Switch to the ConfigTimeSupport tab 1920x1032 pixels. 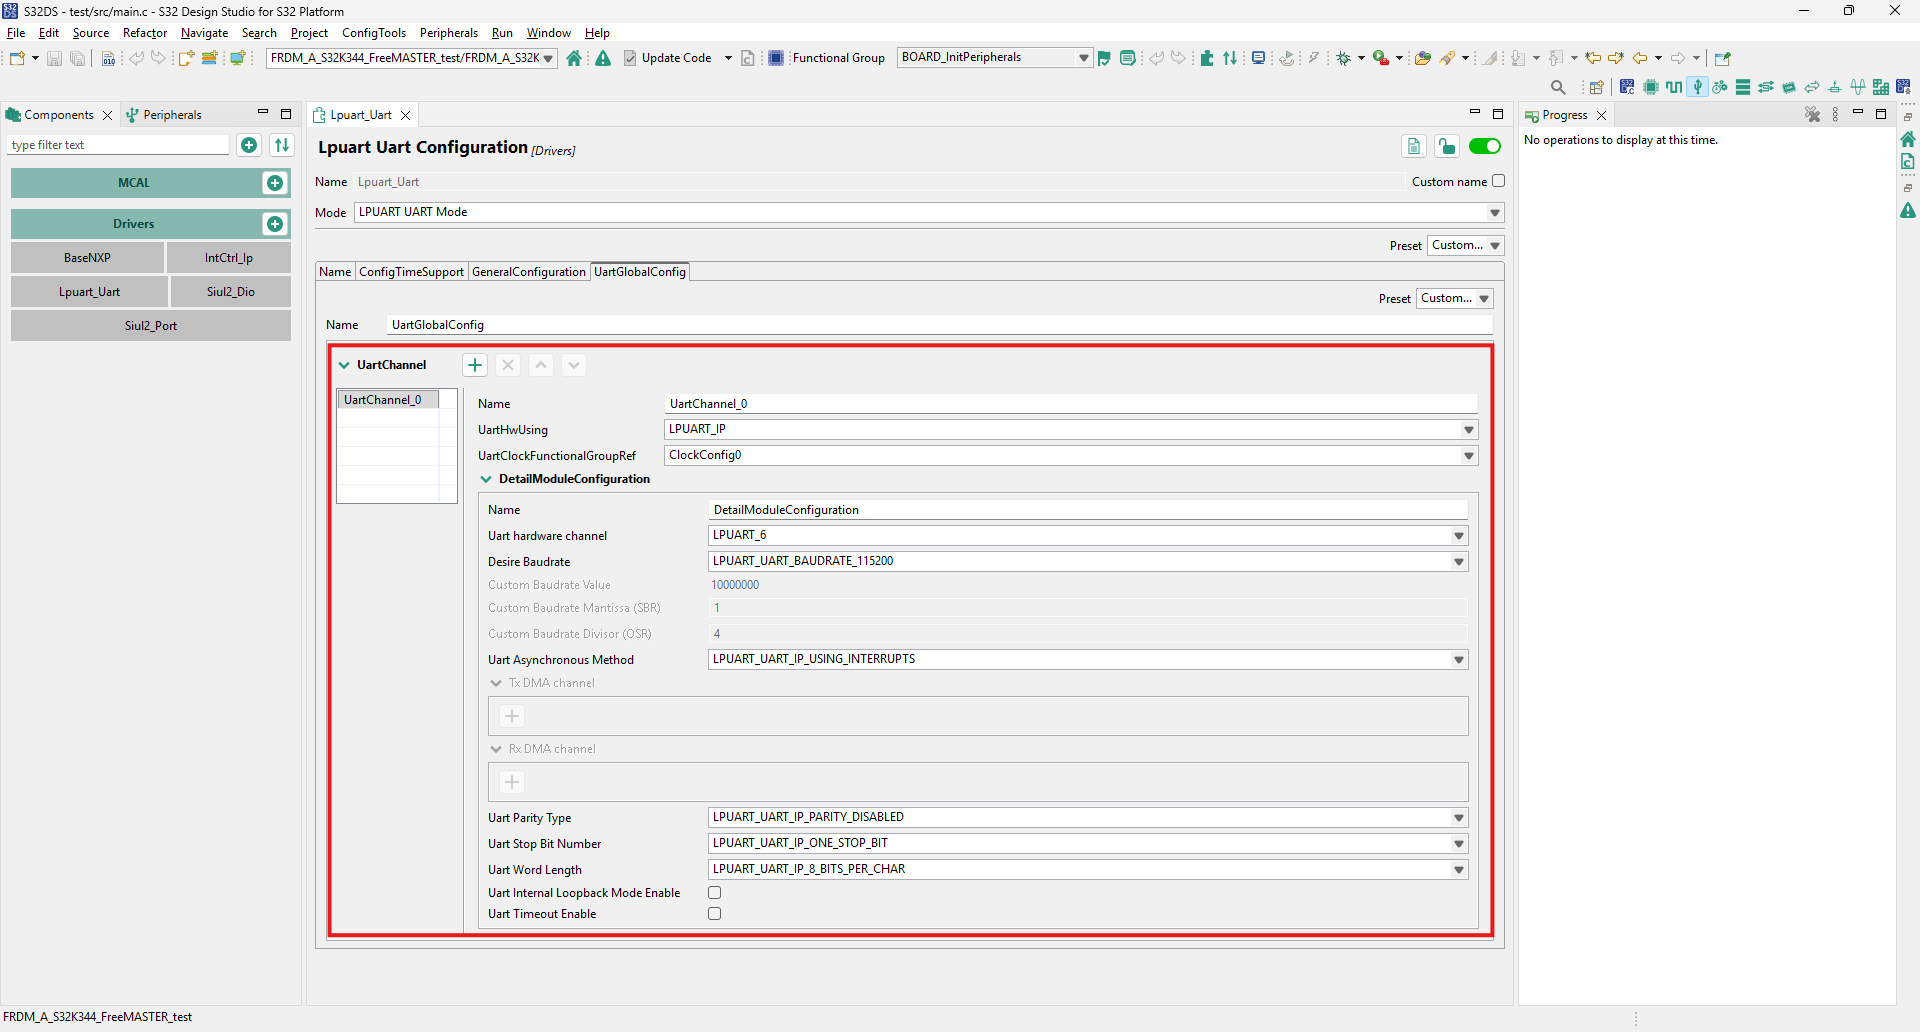[x=411, y=272]
